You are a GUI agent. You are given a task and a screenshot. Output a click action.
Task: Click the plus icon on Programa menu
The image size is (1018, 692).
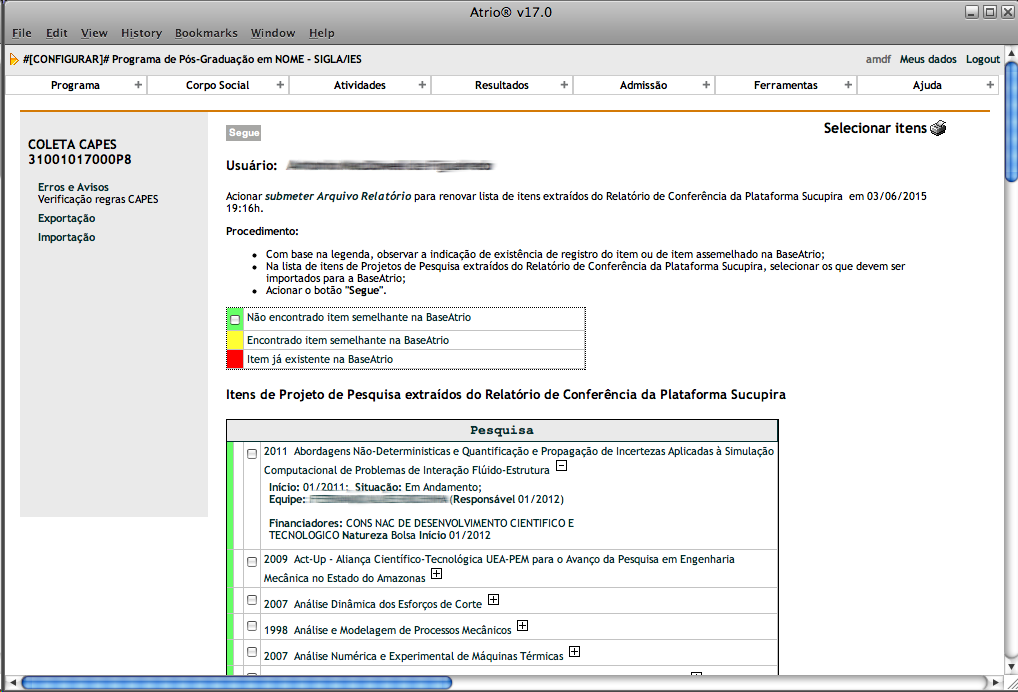tap(138, 85)
